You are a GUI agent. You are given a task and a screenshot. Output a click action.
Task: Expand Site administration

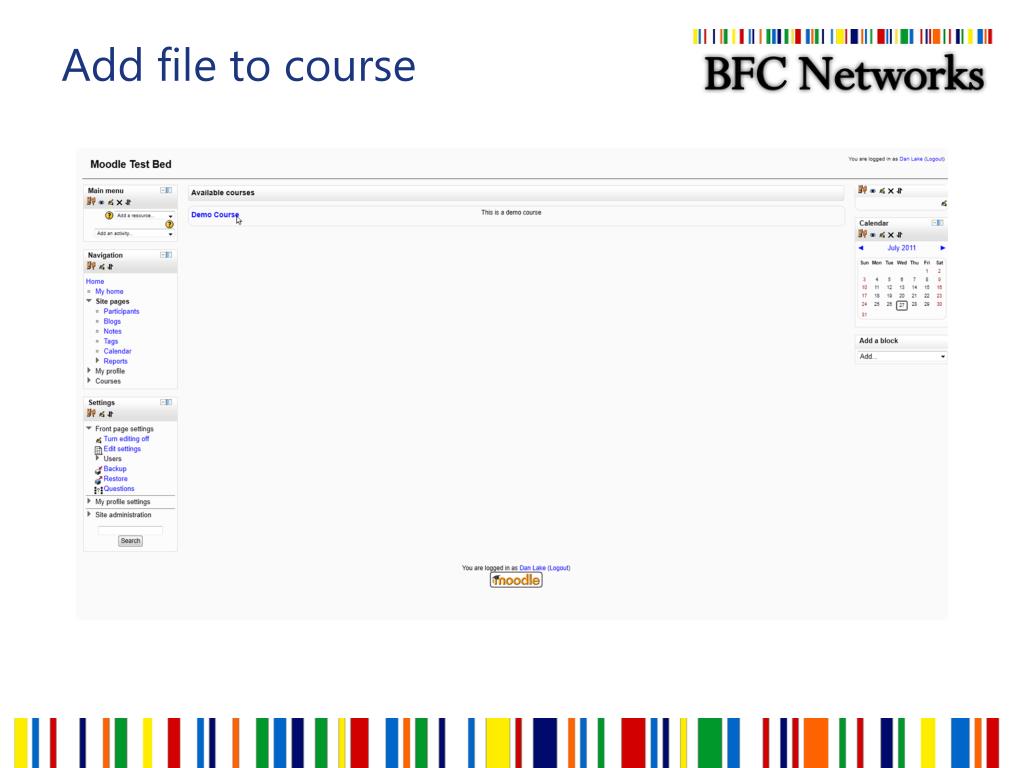point(89,515)
